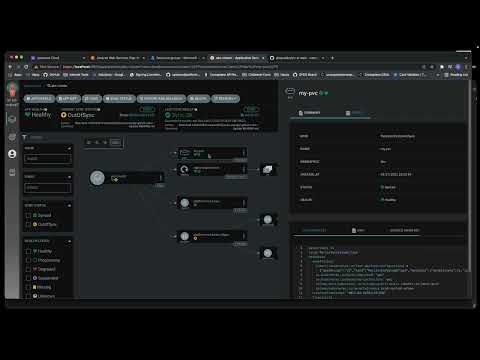The image size is (480, 360).
Task: Open the Reading list in bookmarks bar
Action: (x=456, y=75)
